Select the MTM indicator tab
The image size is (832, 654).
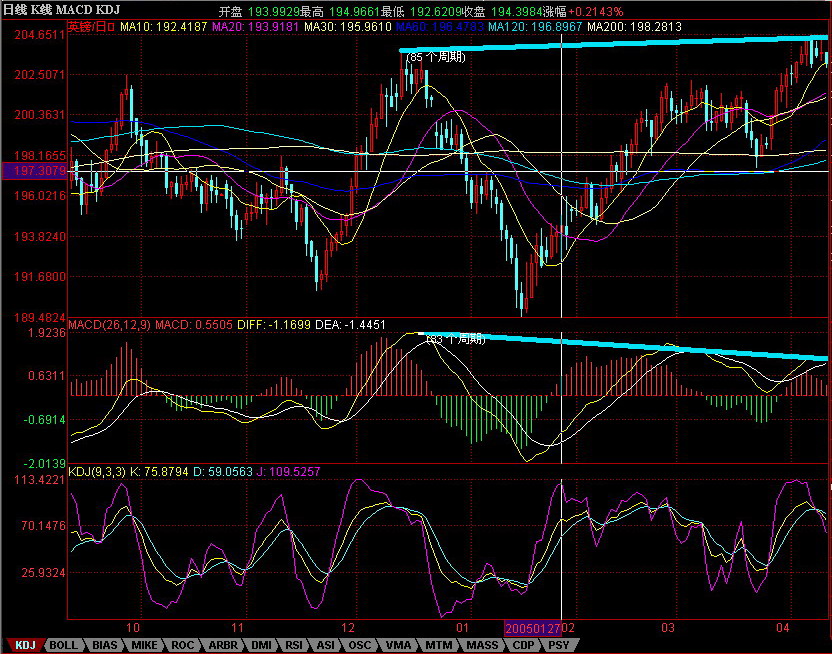[439, 645]
